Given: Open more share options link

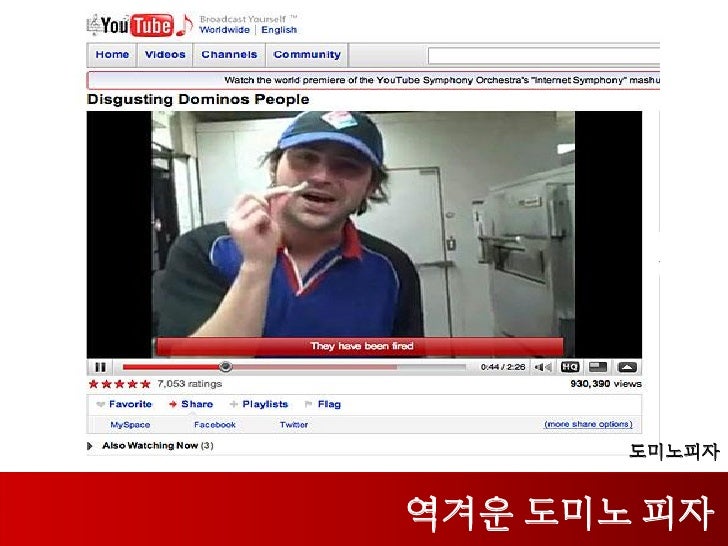Looking at the screenshot, I should [x=588, y=424].
